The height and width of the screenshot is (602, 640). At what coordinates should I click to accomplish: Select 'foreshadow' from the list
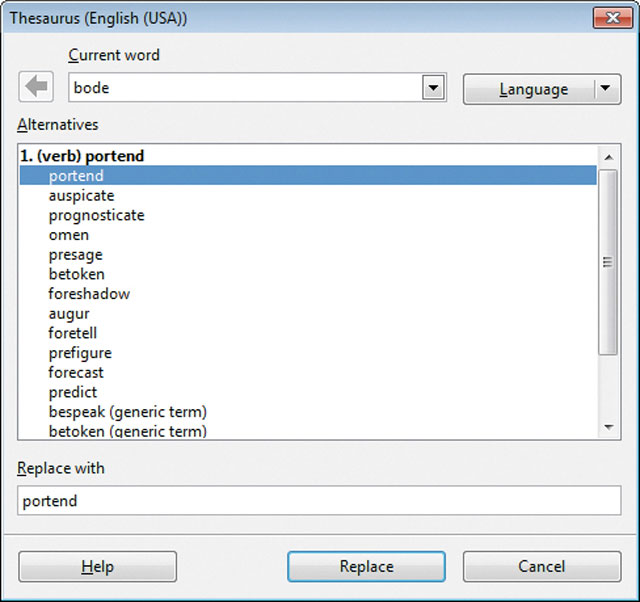pos(89,294)
